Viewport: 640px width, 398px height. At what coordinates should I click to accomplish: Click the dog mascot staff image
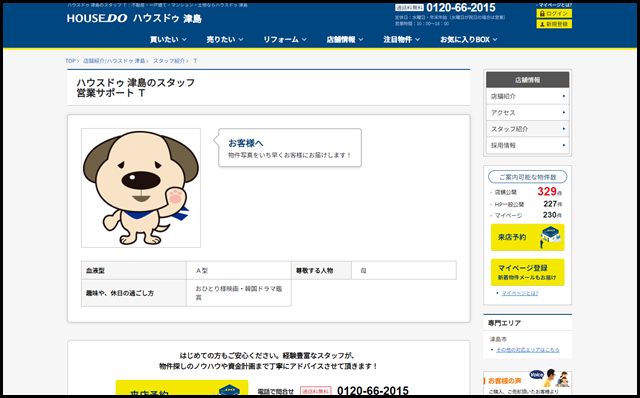(141, 188)
